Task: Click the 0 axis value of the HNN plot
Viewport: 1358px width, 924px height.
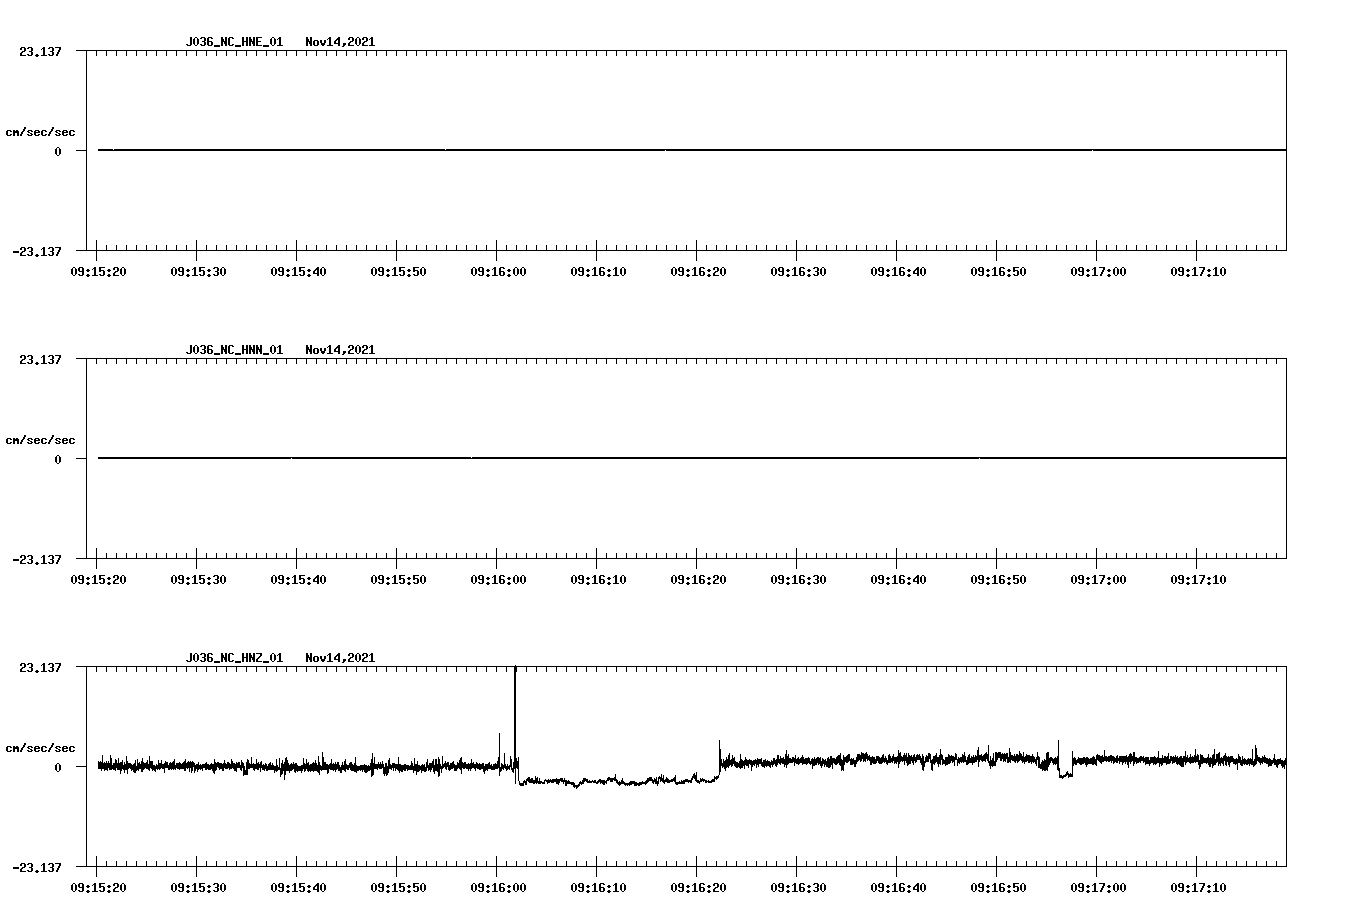Action: pyautogui.click(x=58, y=460)
